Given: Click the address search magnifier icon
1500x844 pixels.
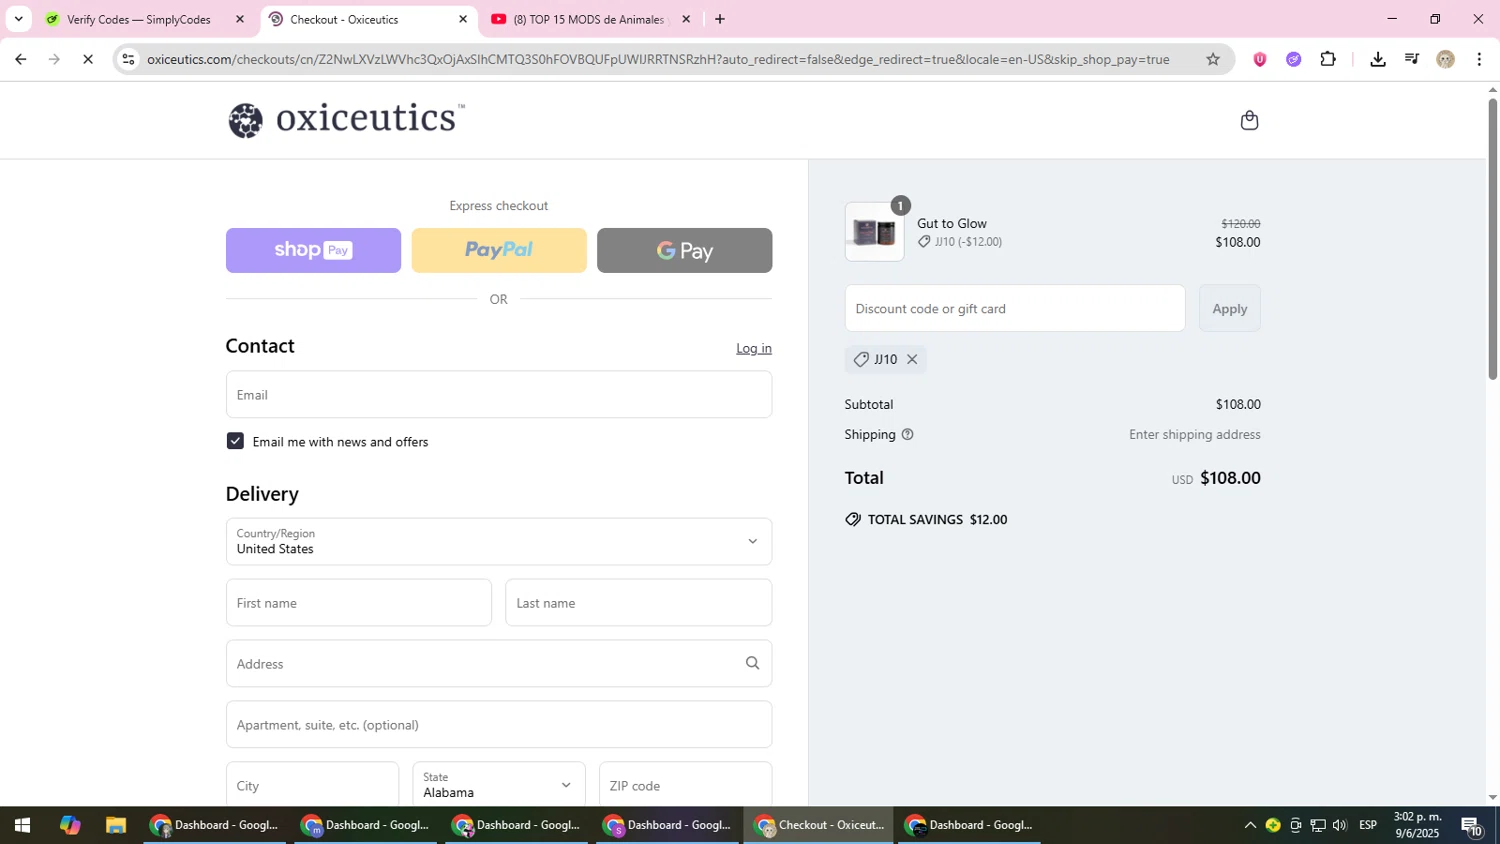Looking at the screenshot, I should (752, 663).
